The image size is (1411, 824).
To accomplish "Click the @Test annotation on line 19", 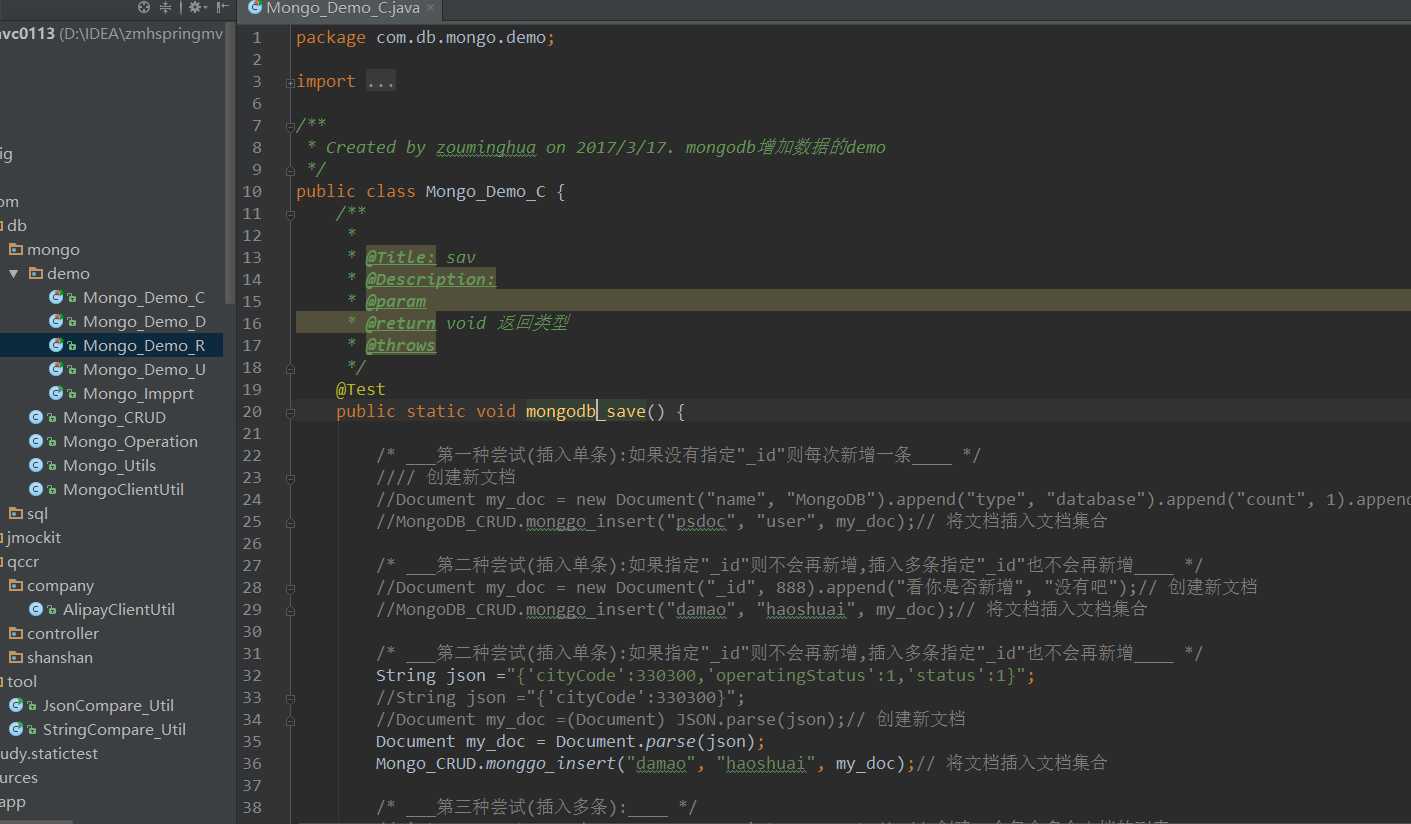I will pyautogui.click(x=360, y=389).
